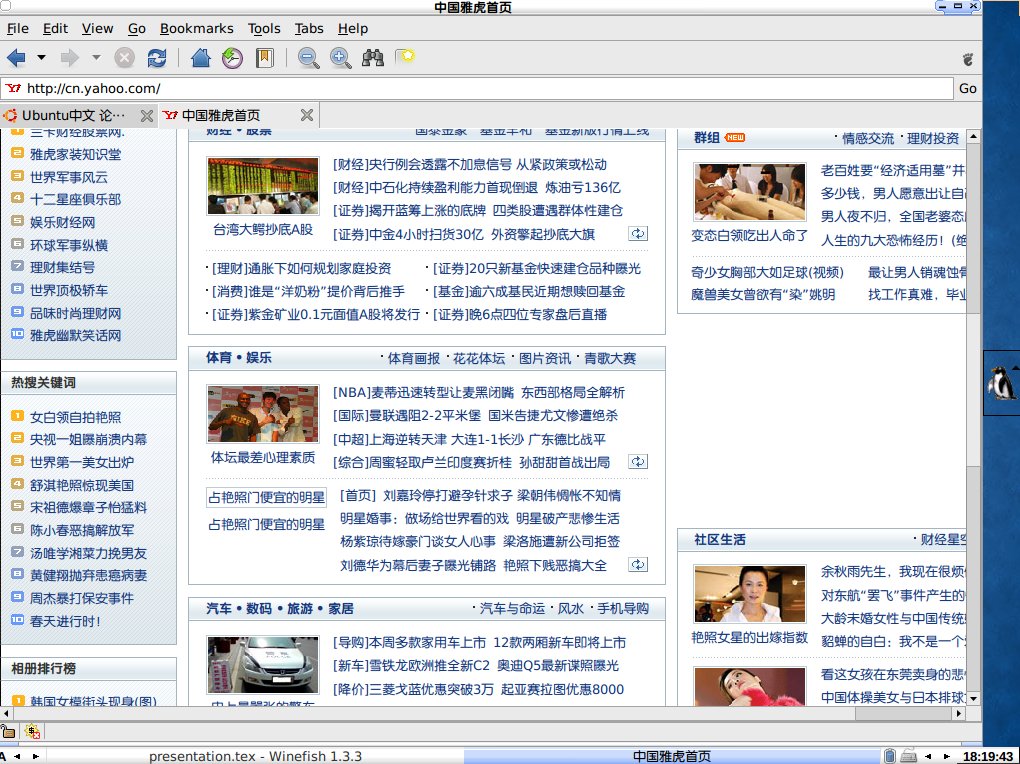Screen dimensions: 1020x764
Task: Open the Help menu
Action: pyautogui.click(x=353, y=29)
